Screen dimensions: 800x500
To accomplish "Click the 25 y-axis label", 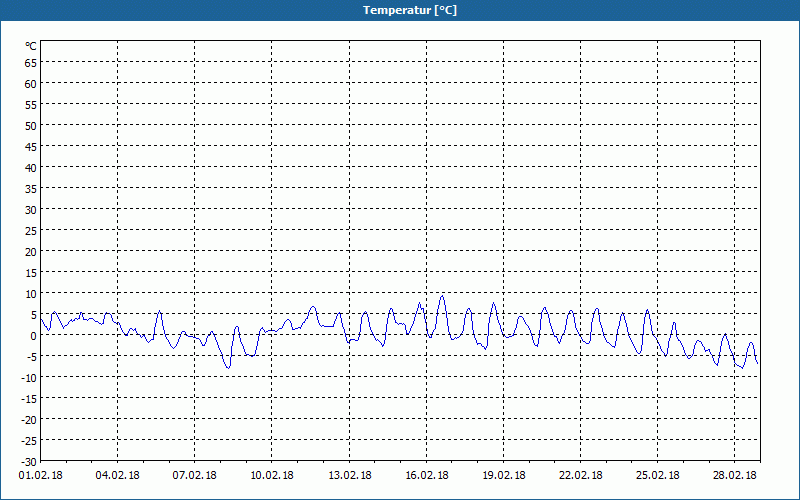I will click(x=31, y=231).
